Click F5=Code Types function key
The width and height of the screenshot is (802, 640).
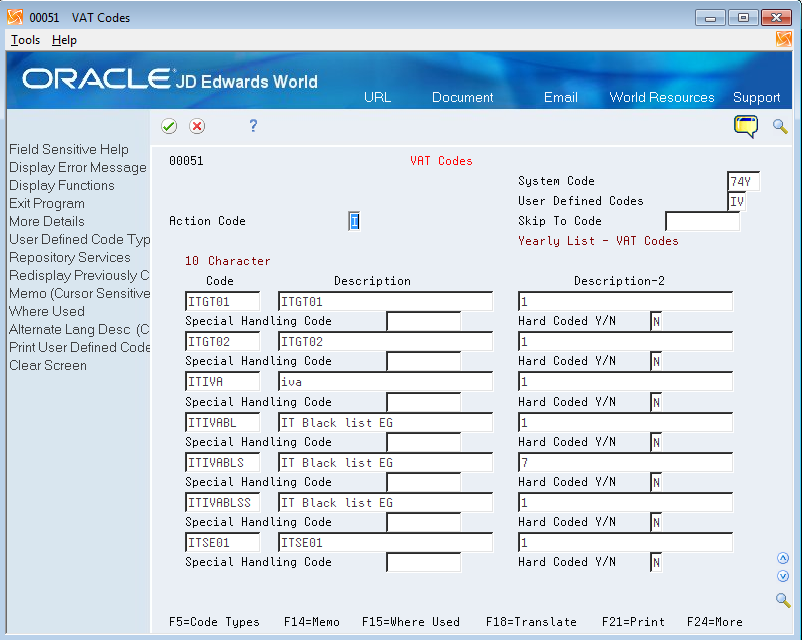point(214,622)
